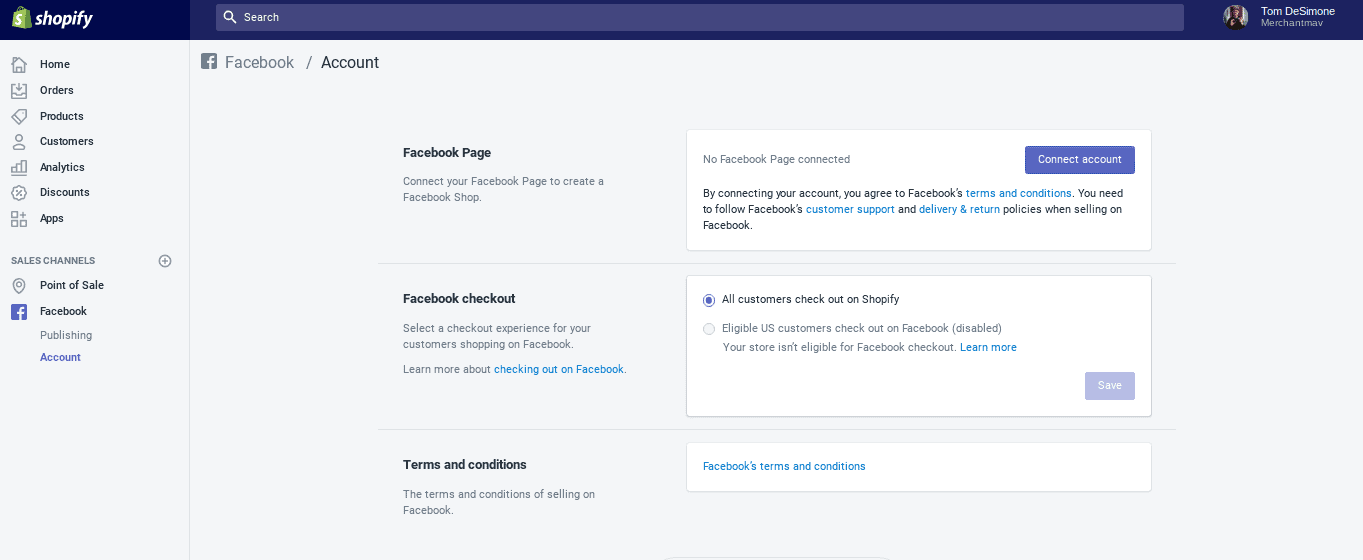
Task: Click the Save button
Action: pyautogui.click(x=1109, y=386)
